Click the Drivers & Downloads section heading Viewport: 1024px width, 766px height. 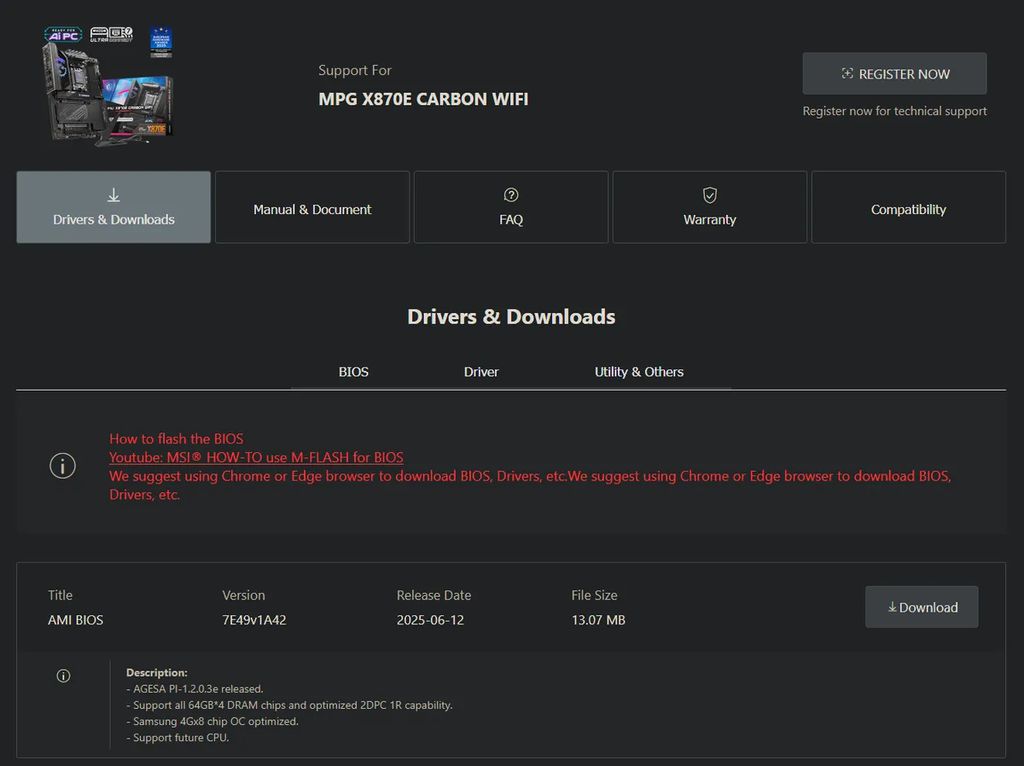(511, 317)
